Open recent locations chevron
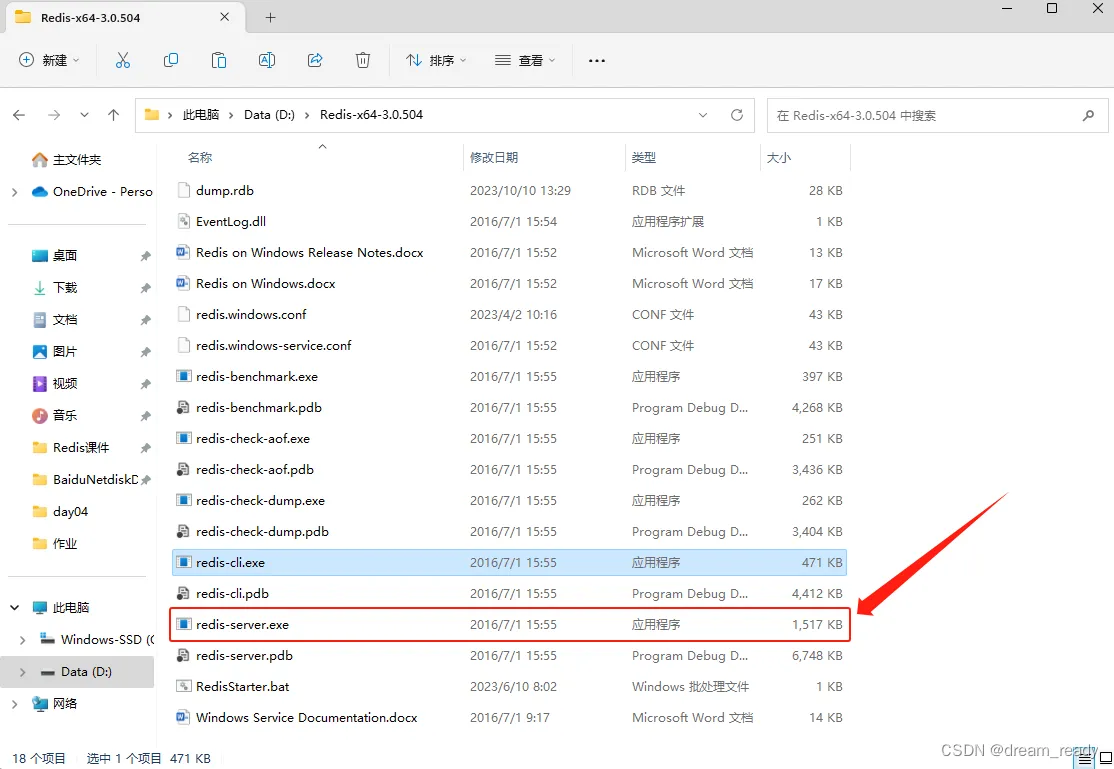1114x769 pixels. click(x=84, y=115)
